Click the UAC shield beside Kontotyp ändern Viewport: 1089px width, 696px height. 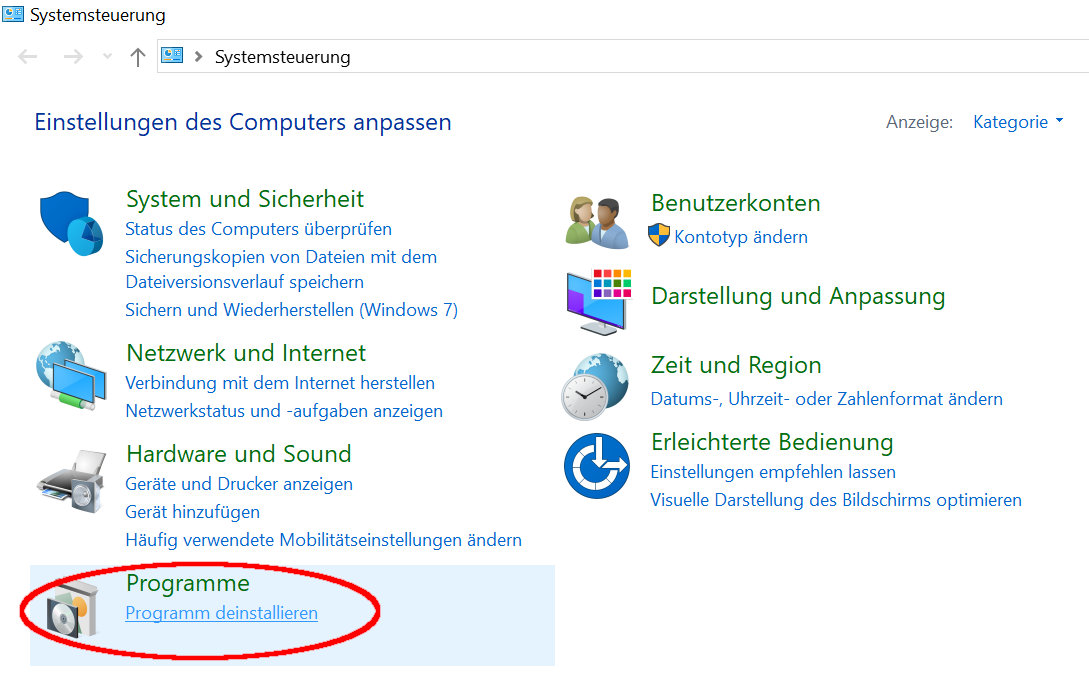pos(658,235)
